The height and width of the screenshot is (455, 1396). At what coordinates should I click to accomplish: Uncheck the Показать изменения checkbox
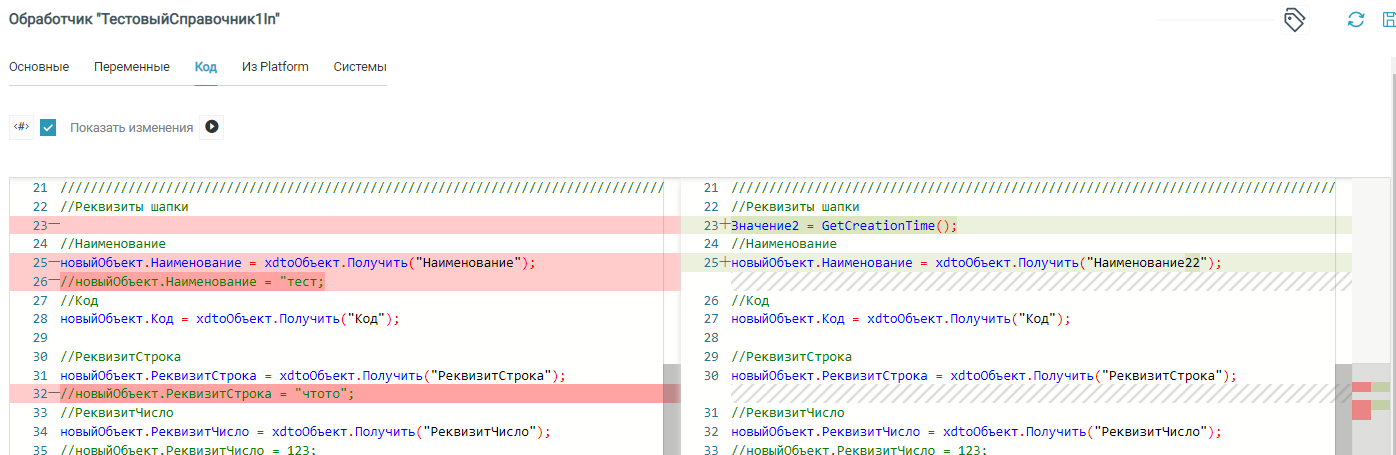pos(48,128)
